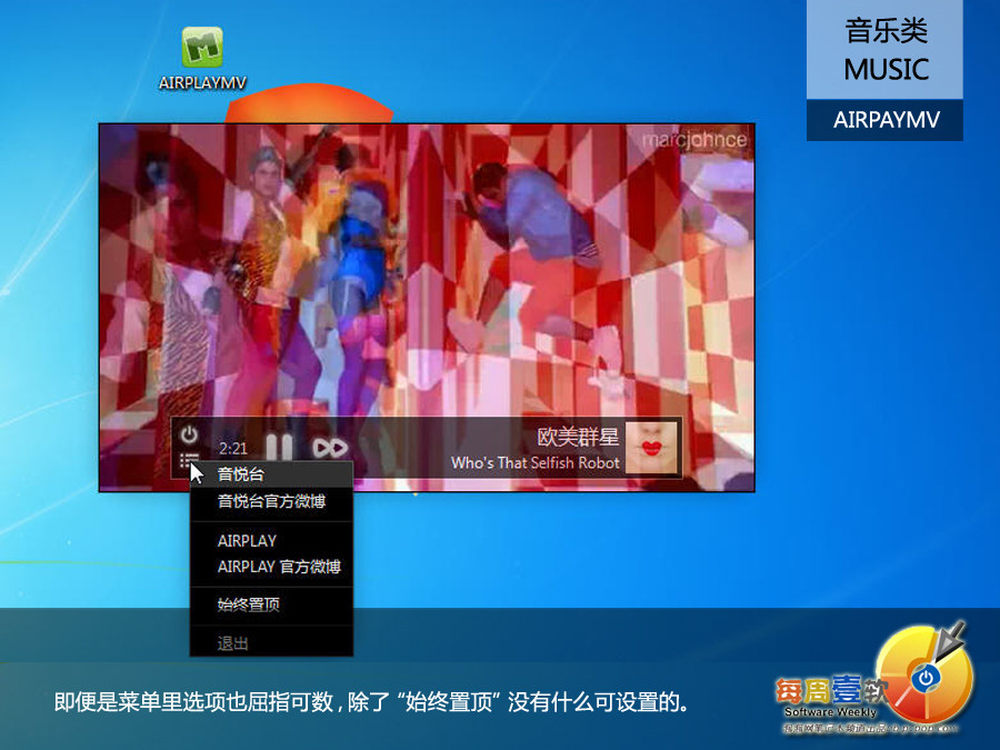This screenshot has width=1000, height=750.
Task: Click the red lips album thumbnail
Action: tap(651, 448)
